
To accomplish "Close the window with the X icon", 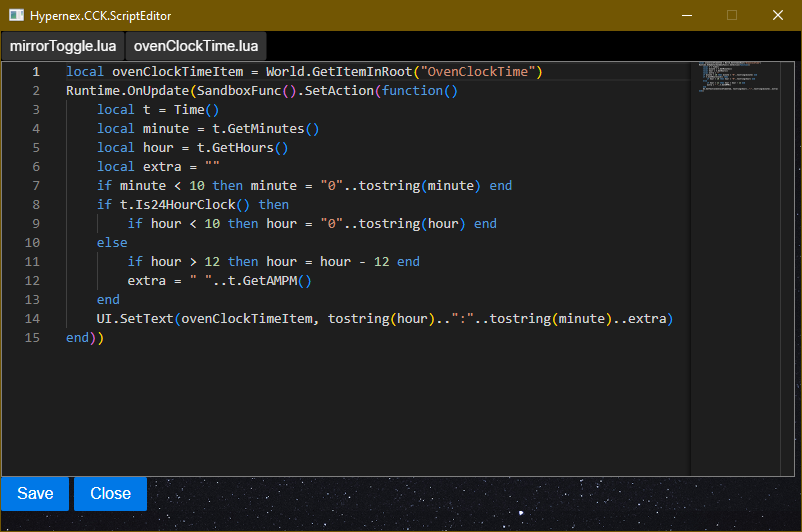I will (778, 15).
